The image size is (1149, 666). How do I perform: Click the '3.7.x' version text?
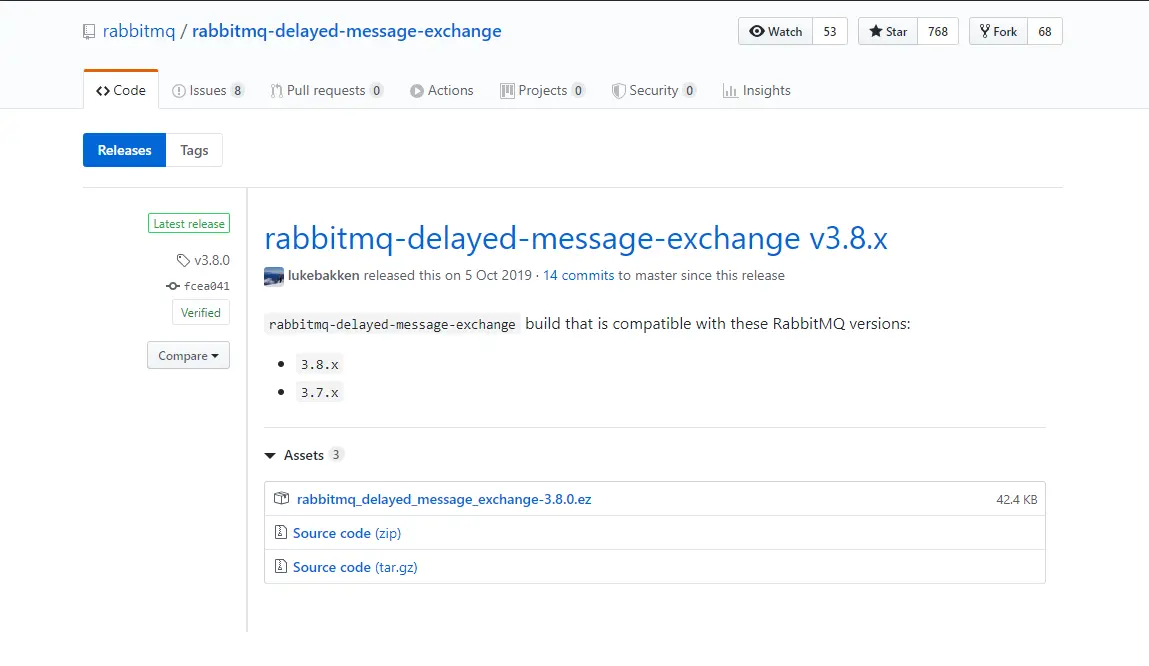(x=319, y=392)
